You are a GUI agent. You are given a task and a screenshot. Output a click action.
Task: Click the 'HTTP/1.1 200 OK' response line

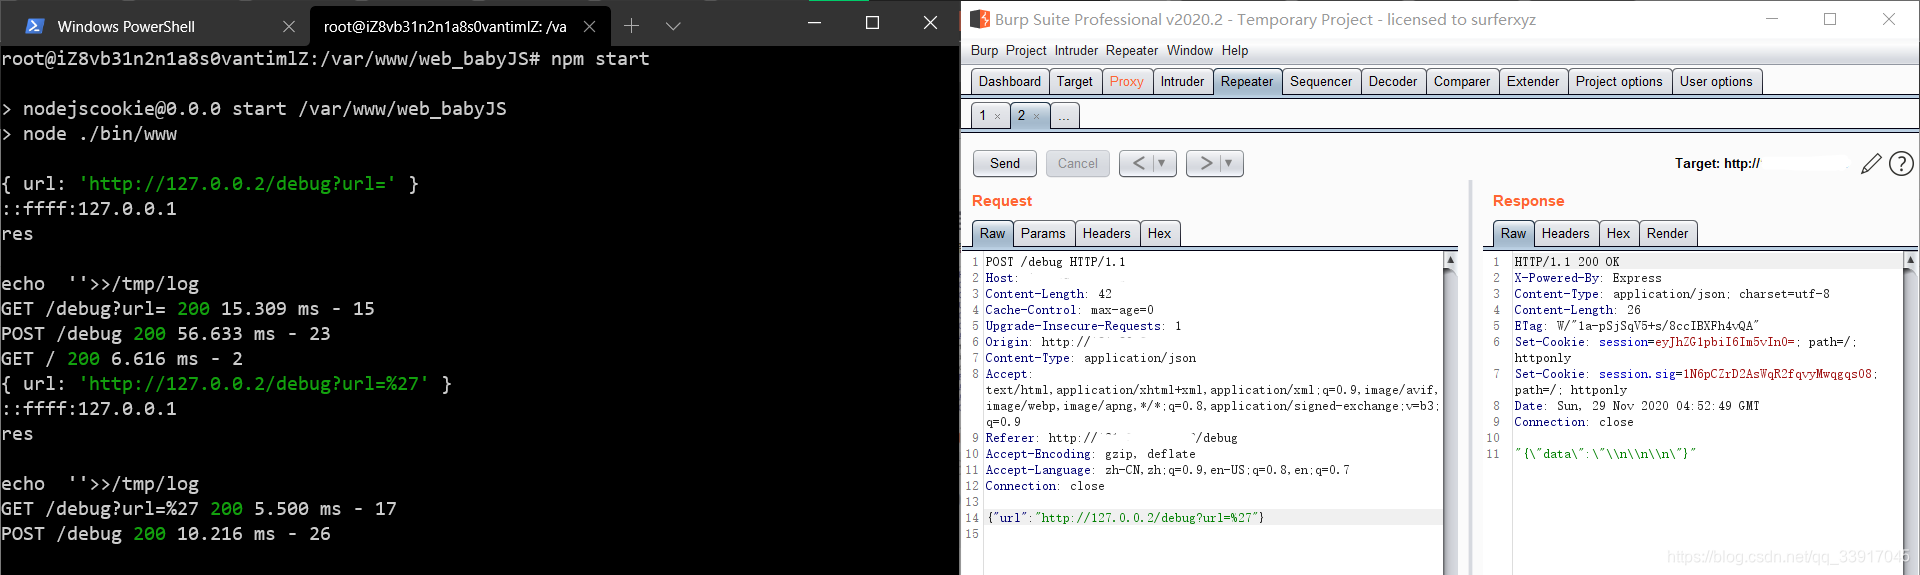tap(1566, 262)
